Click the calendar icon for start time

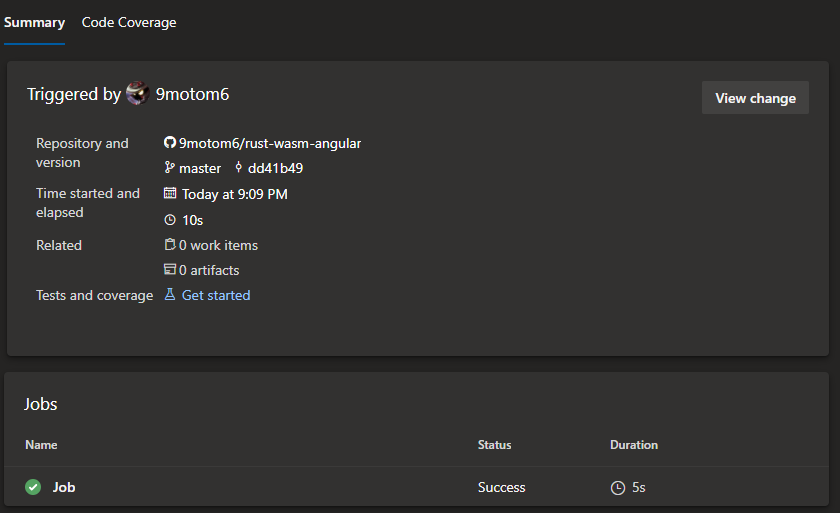point(170,193)
